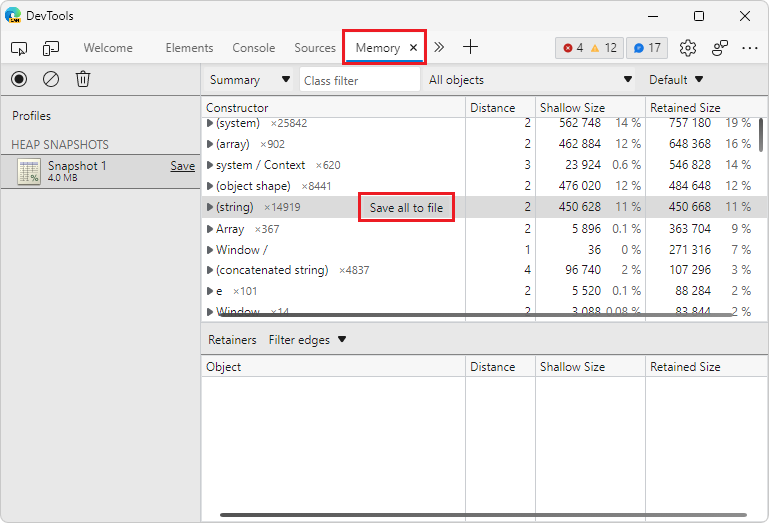The image size is (769, 523).
Task: Click retained size 546 828 cell
Action: [x=690, y=165]
